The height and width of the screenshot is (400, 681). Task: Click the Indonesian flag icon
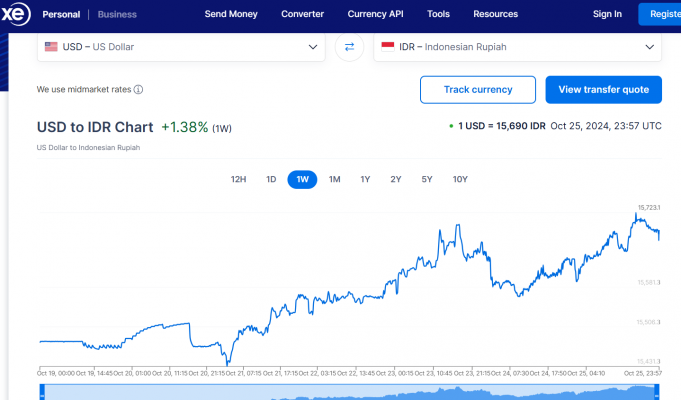pyautogui.click(x=387, y=46)
